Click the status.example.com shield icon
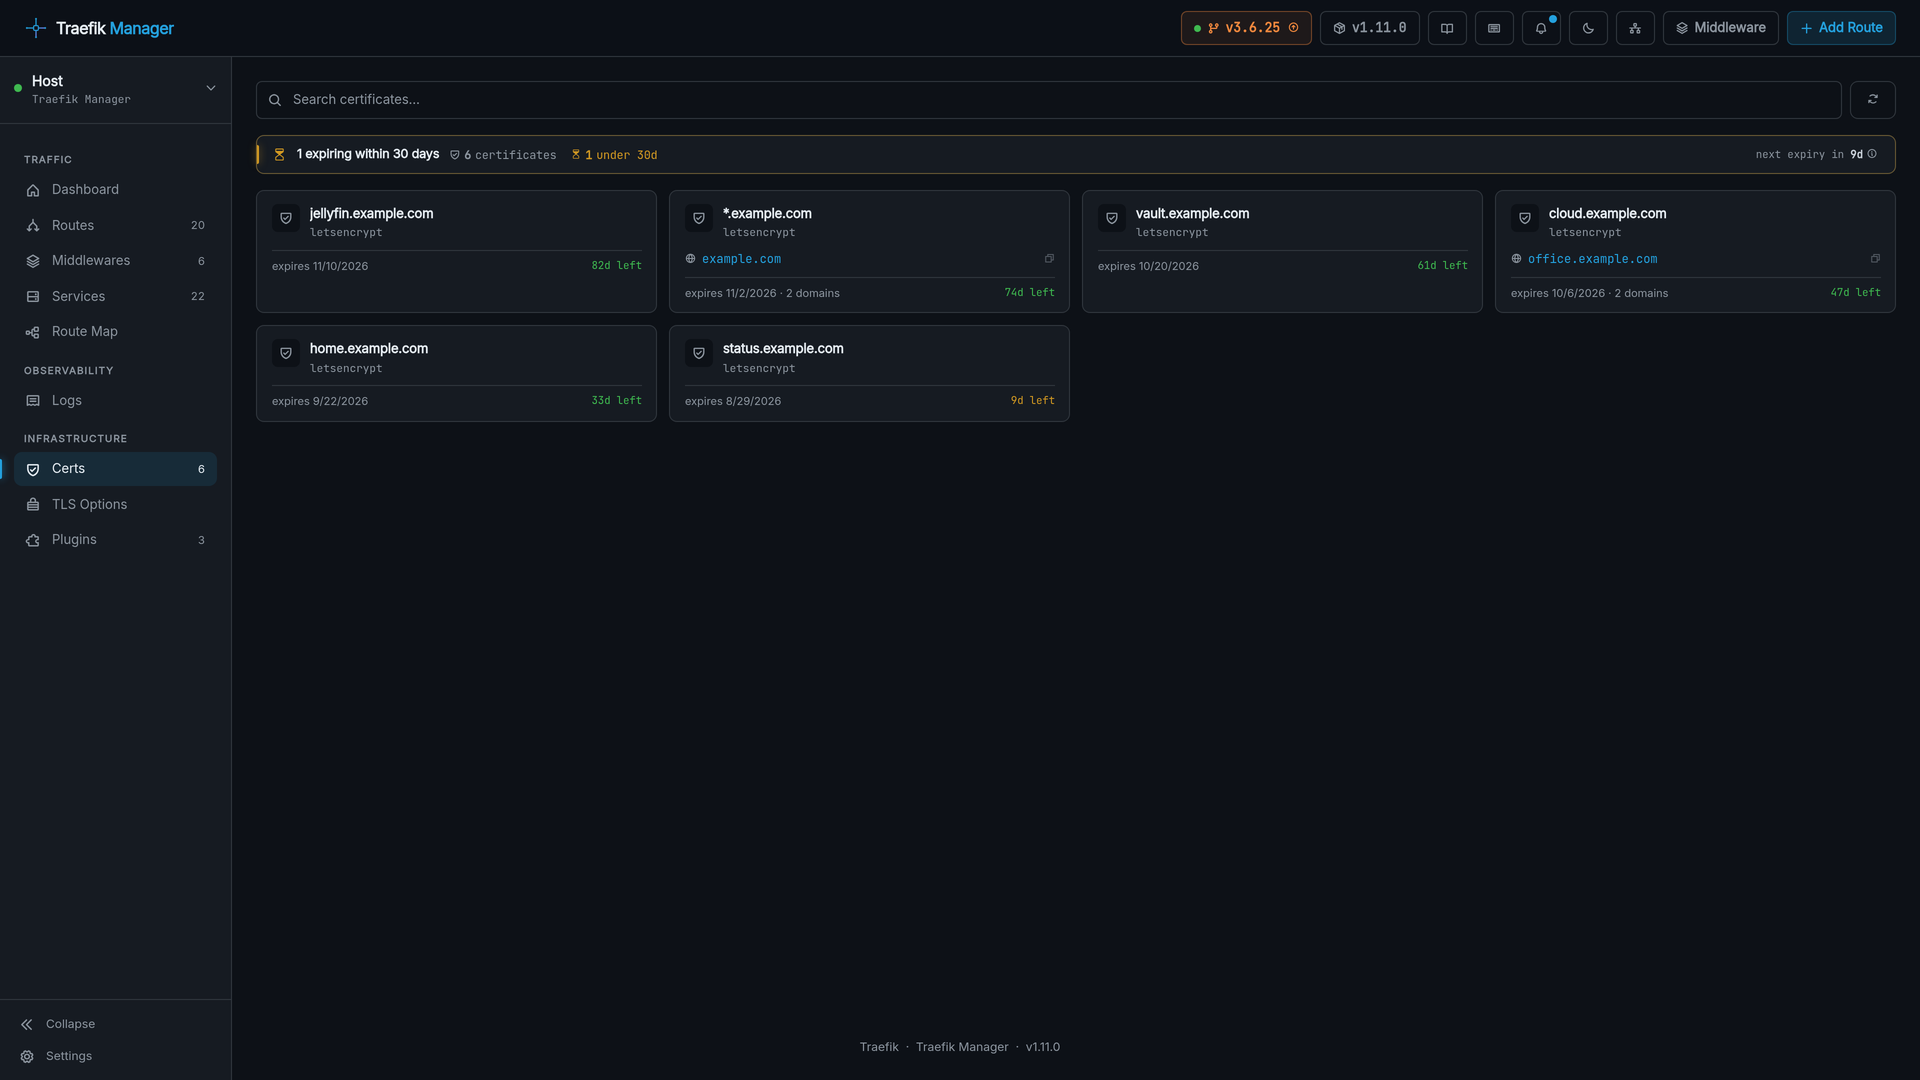This screenshot has width=1920, height=1080. [x=699, y=353]
